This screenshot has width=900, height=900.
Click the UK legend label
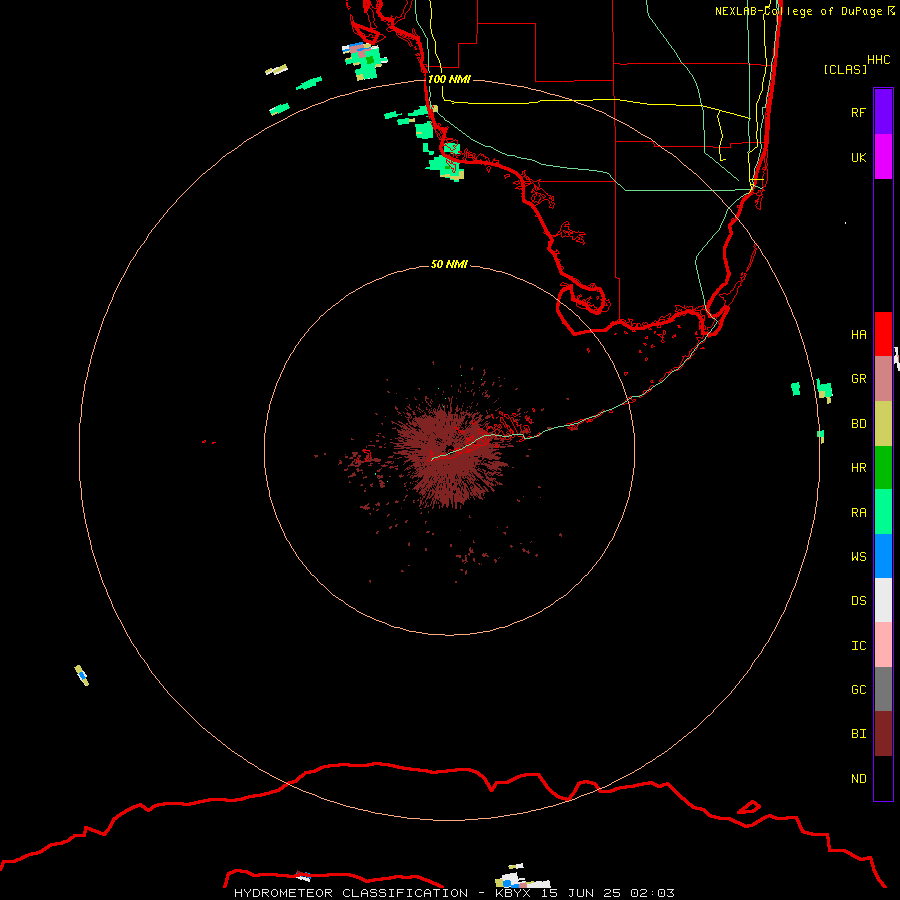pyautogui.click(x=858, y=157)
